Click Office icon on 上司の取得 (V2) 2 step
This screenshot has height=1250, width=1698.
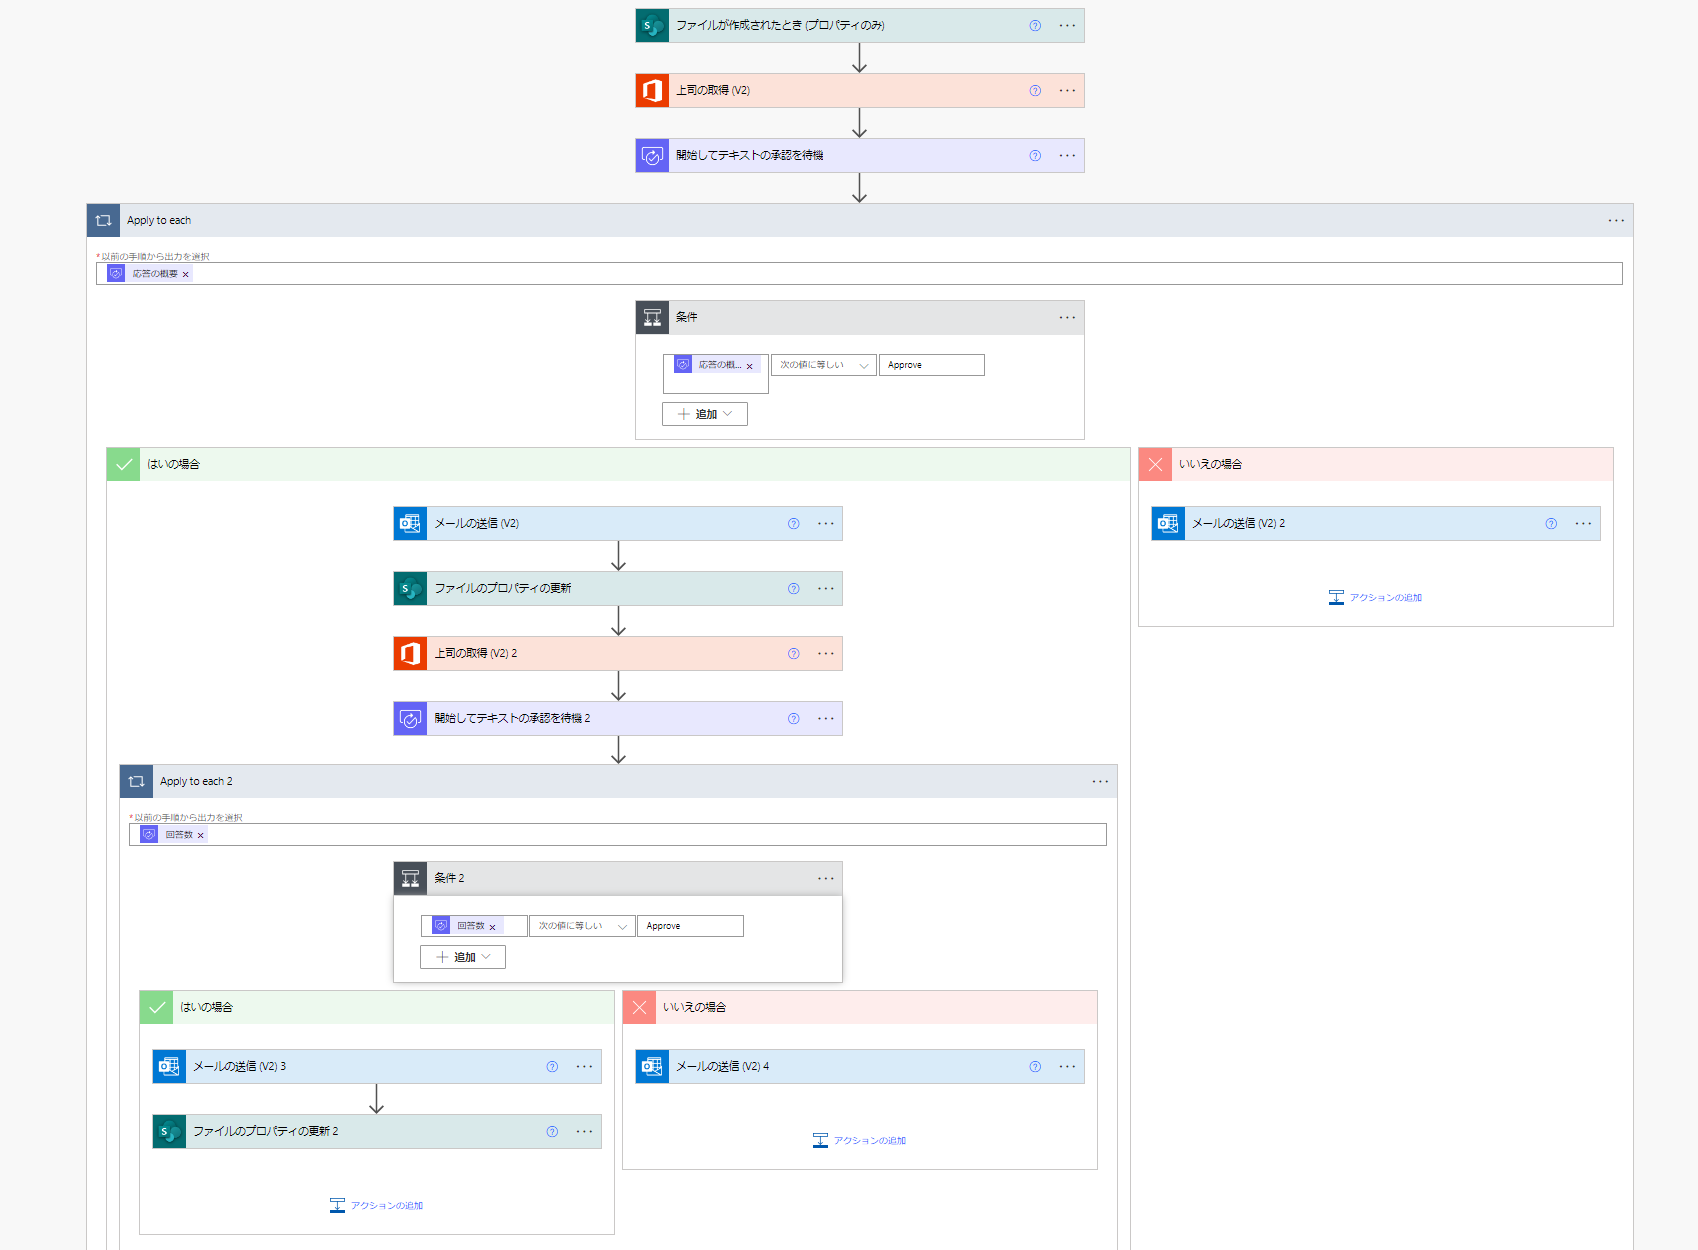click(410, 654)
